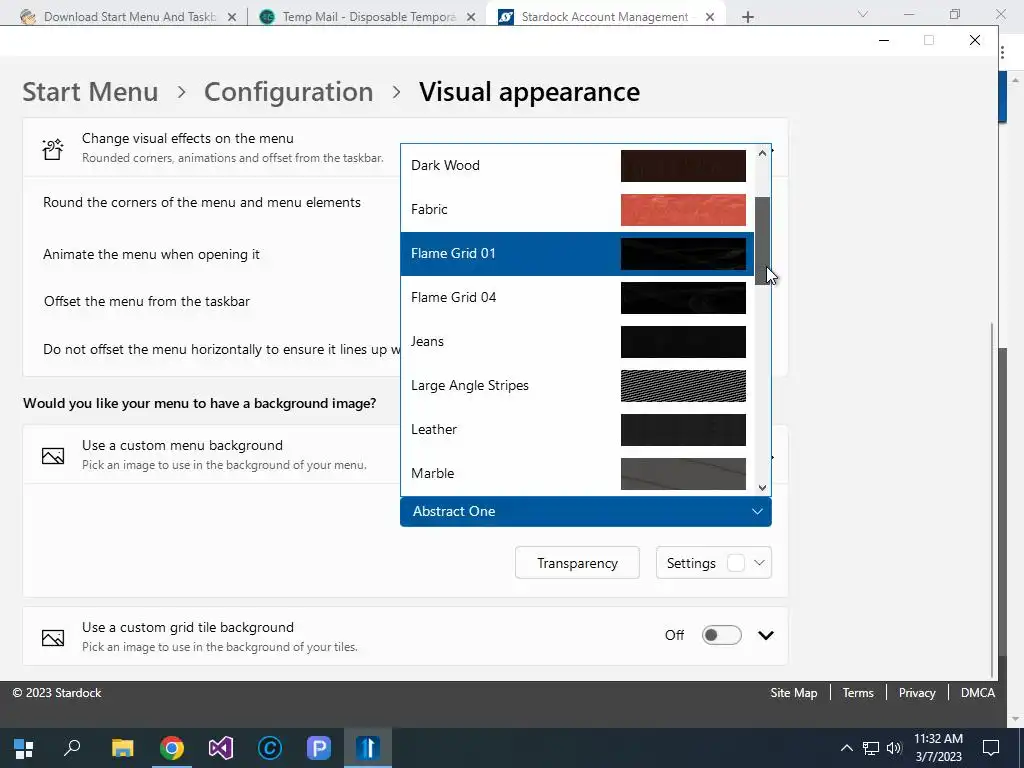Viewport: 1024px width, 768px height.
Task: Switch to Stardock Account Management tab
Action: coord(605,17)
